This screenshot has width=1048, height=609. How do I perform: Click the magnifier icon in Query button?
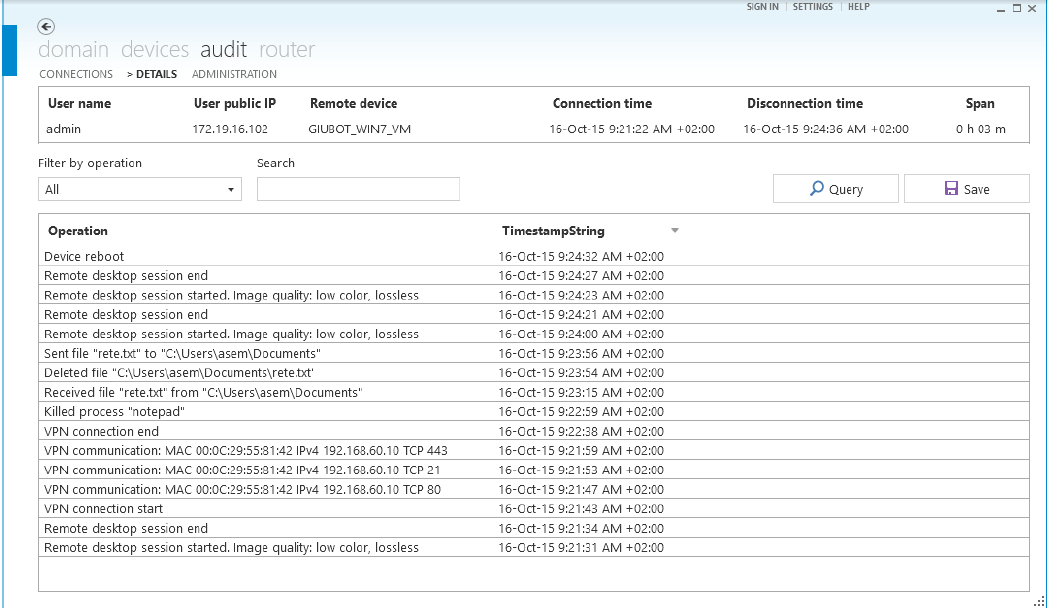(x=816, y=189)
